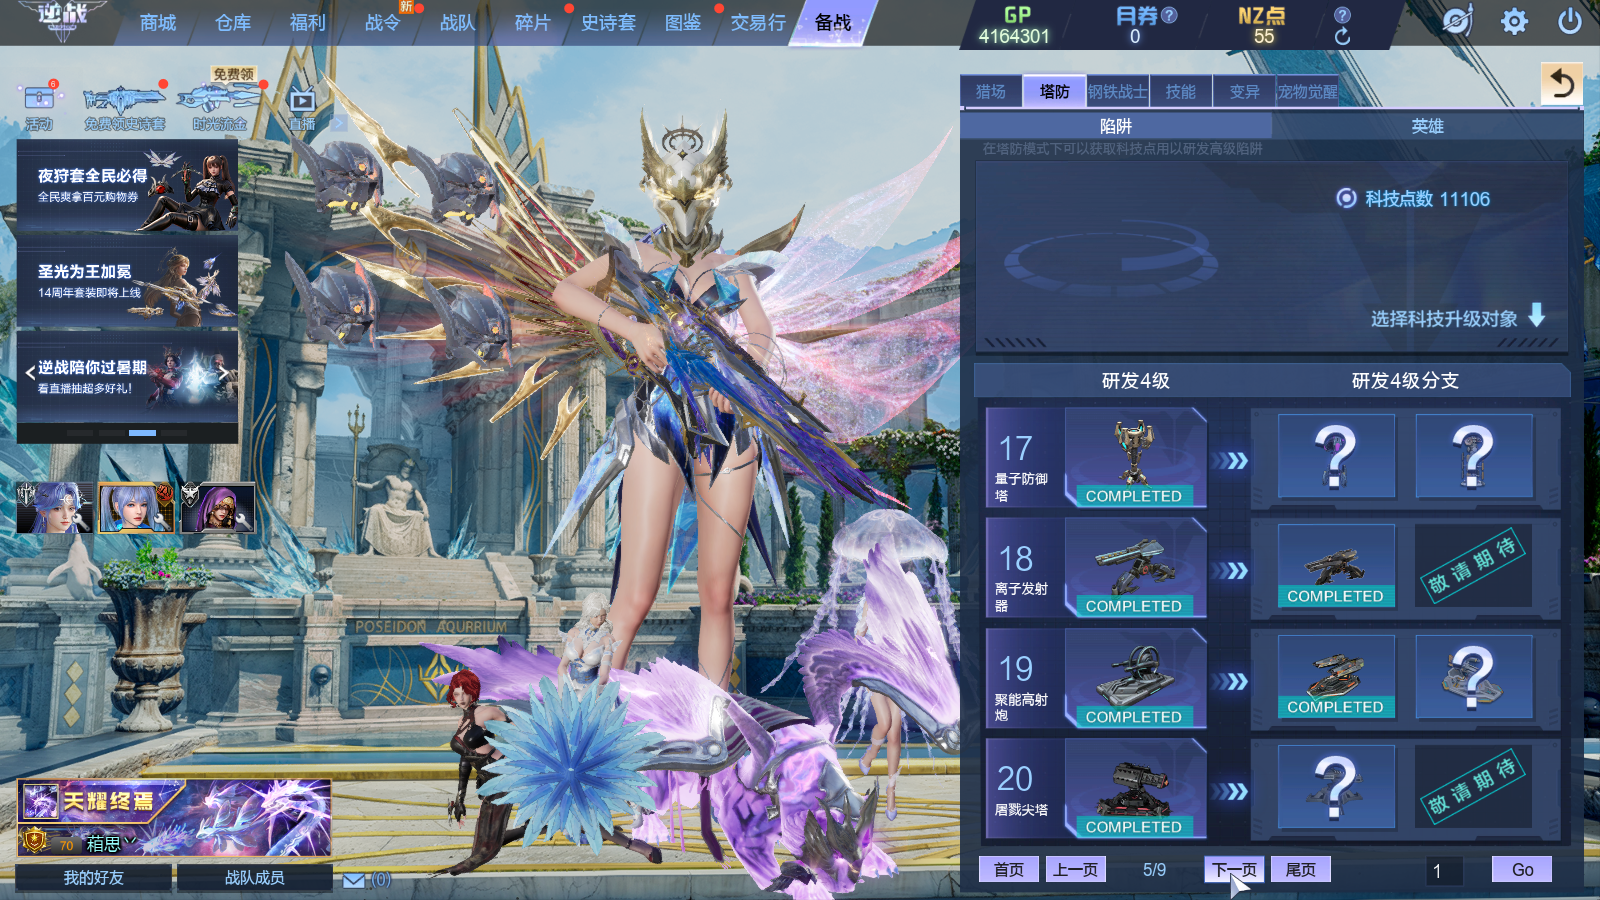Open the planet network icon
Screen dimensions: 1600x900
pyautogui.click(x=1457, y=21)
